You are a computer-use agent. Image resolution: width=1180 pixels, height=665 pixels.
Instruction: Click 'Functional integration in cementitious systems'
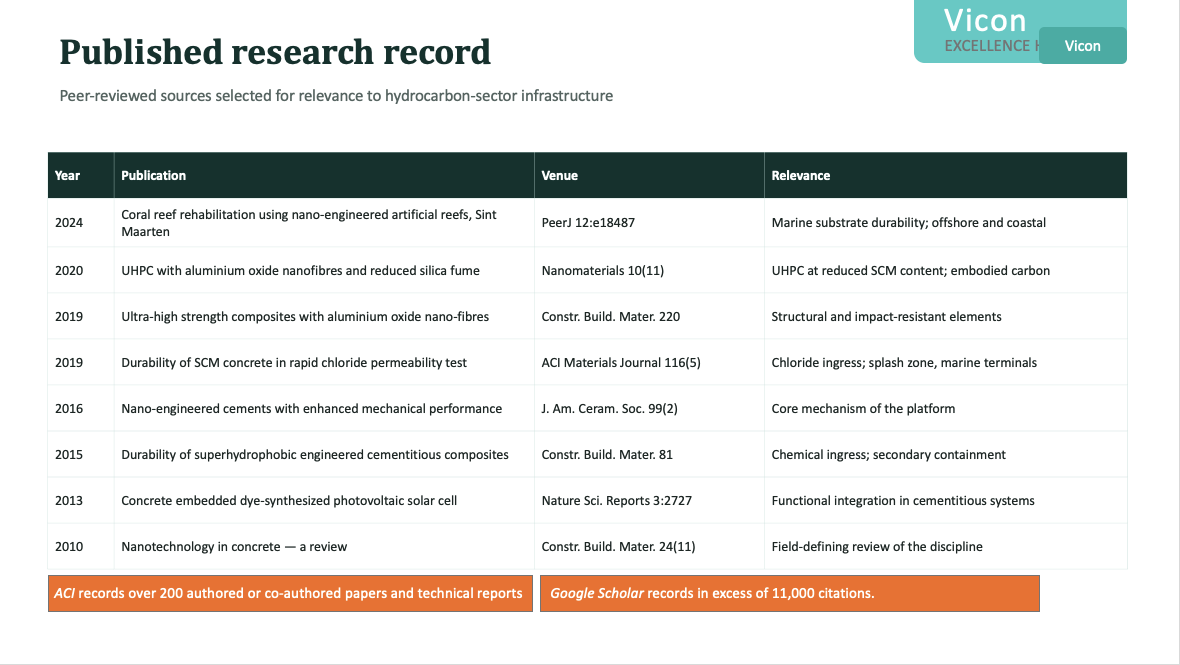pyautogui.click(x=946, y=500)
